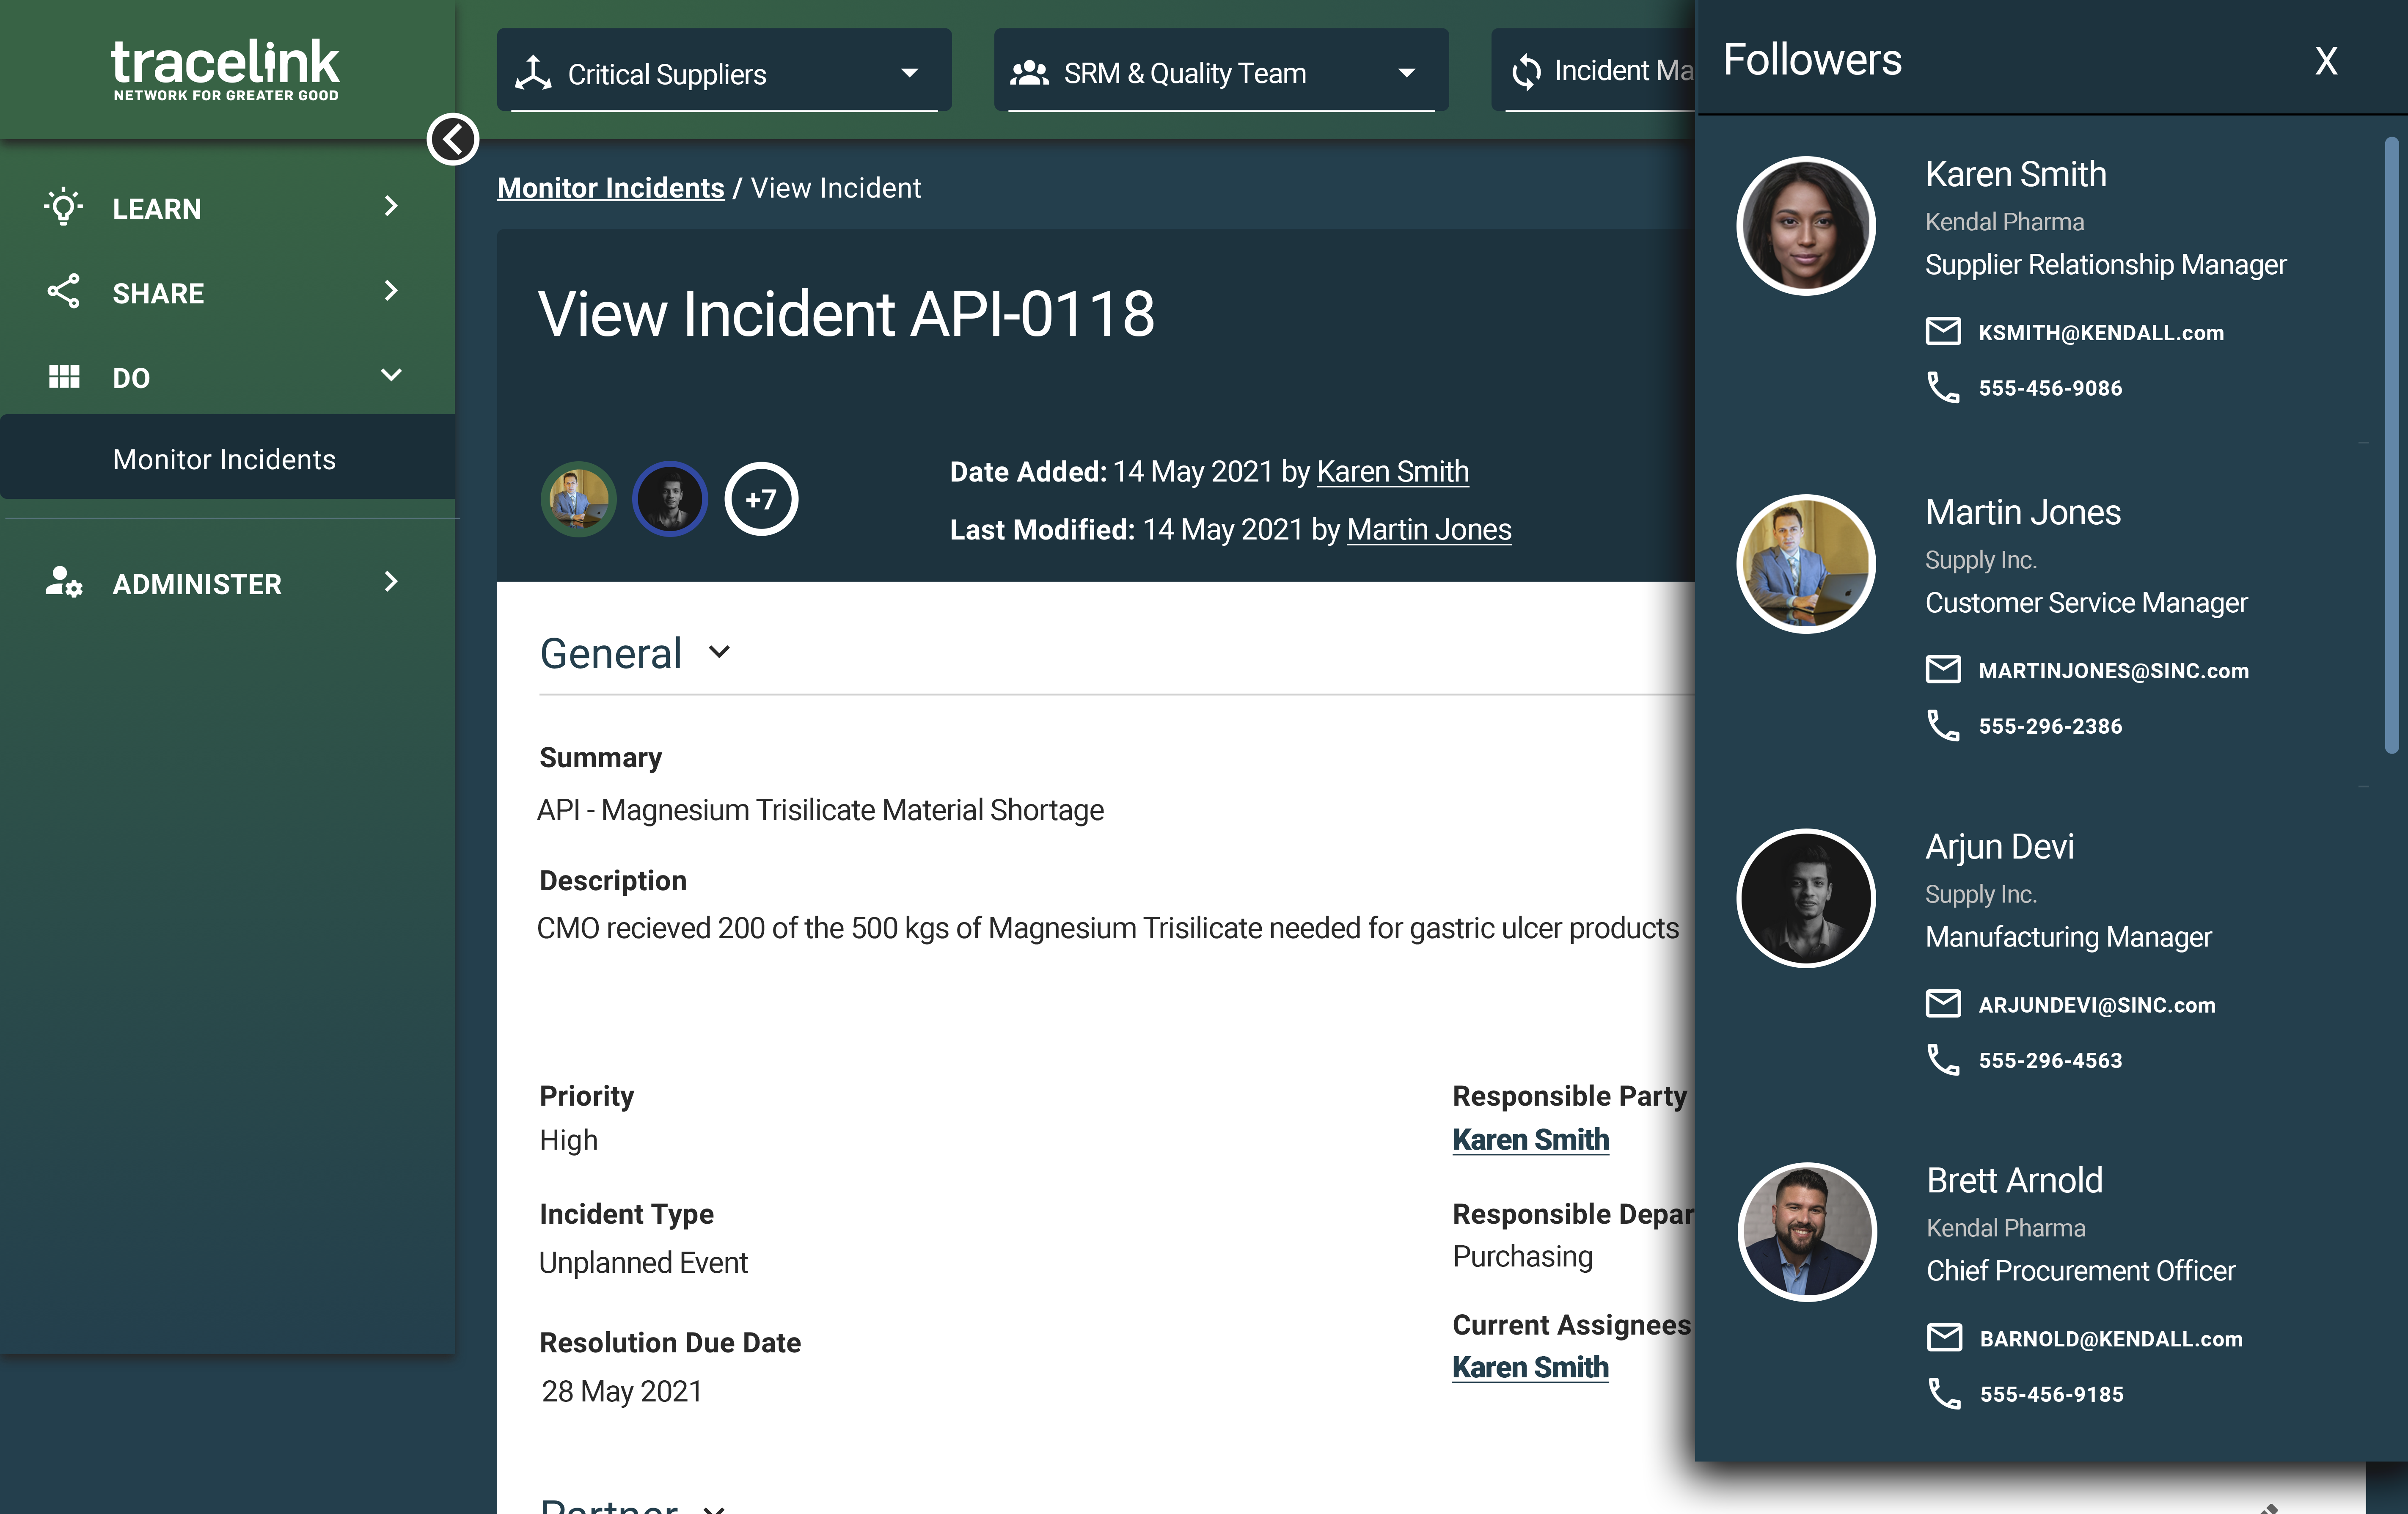Click the 28 May 2021 due date

[621, 1391]
